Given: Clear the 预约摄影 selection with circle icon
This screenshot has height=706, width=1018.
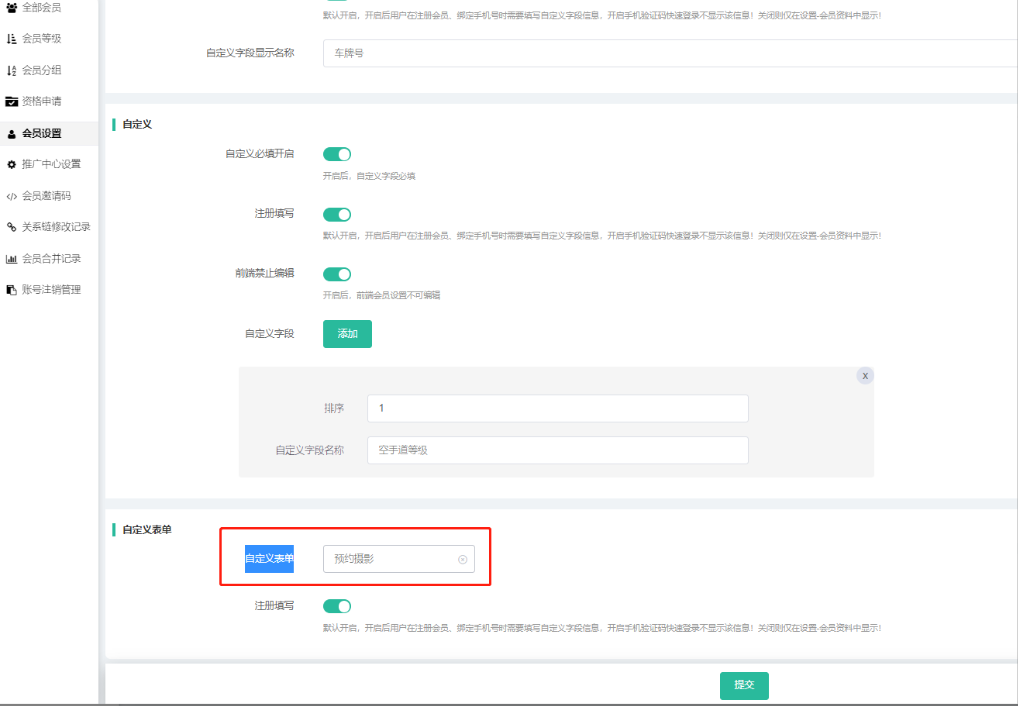Looking at the screenshot, I should pyautogui.click(x=462, y=560).
